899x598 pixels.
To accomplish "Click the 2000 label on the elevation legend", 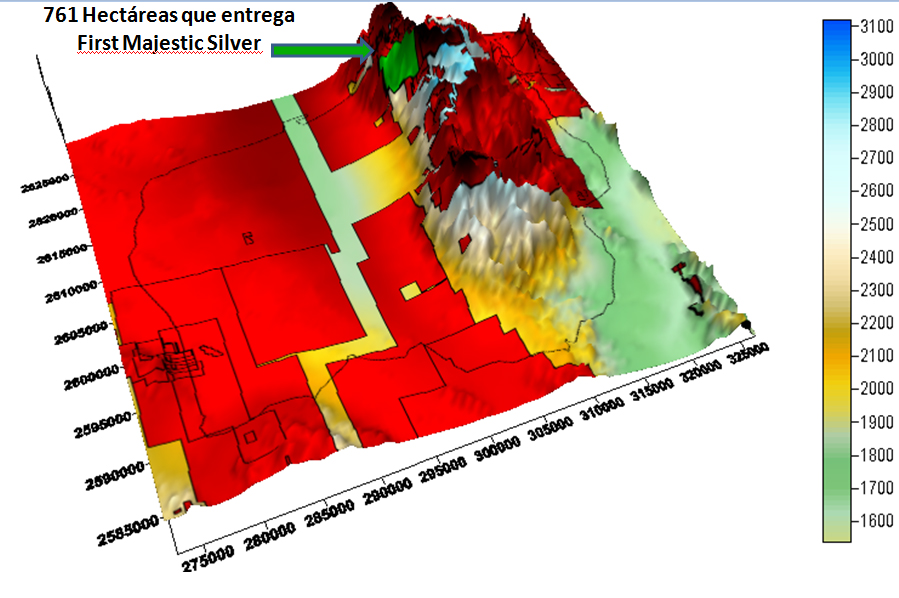I will 876,388.
